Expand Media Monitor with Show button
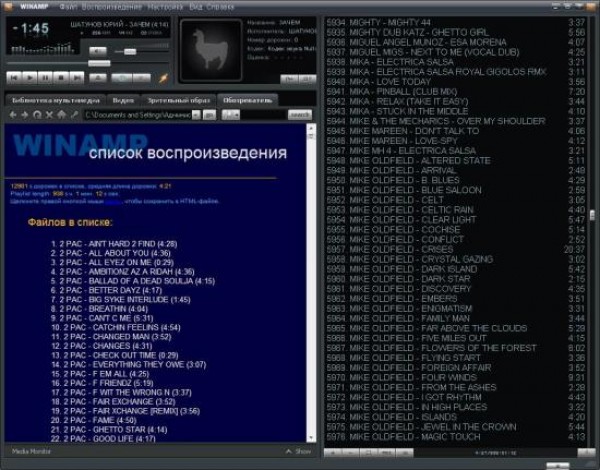Screen dimensions: 600x470 point(298,451)
